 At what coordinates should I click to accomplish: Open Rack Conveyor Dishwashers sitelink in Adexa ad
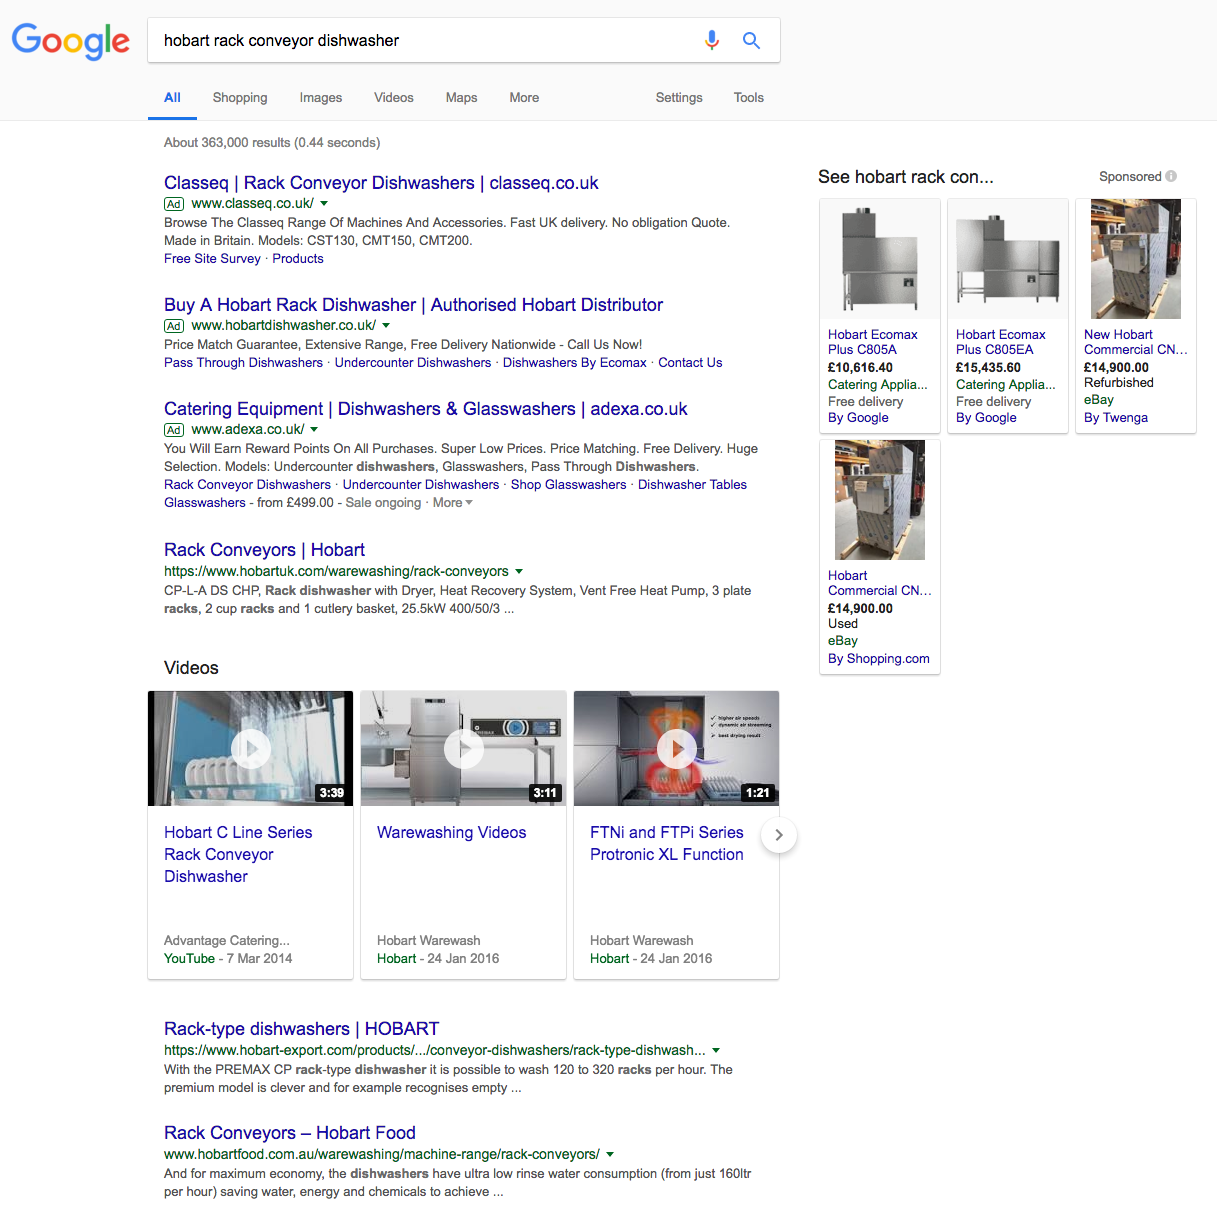[247, 485]
